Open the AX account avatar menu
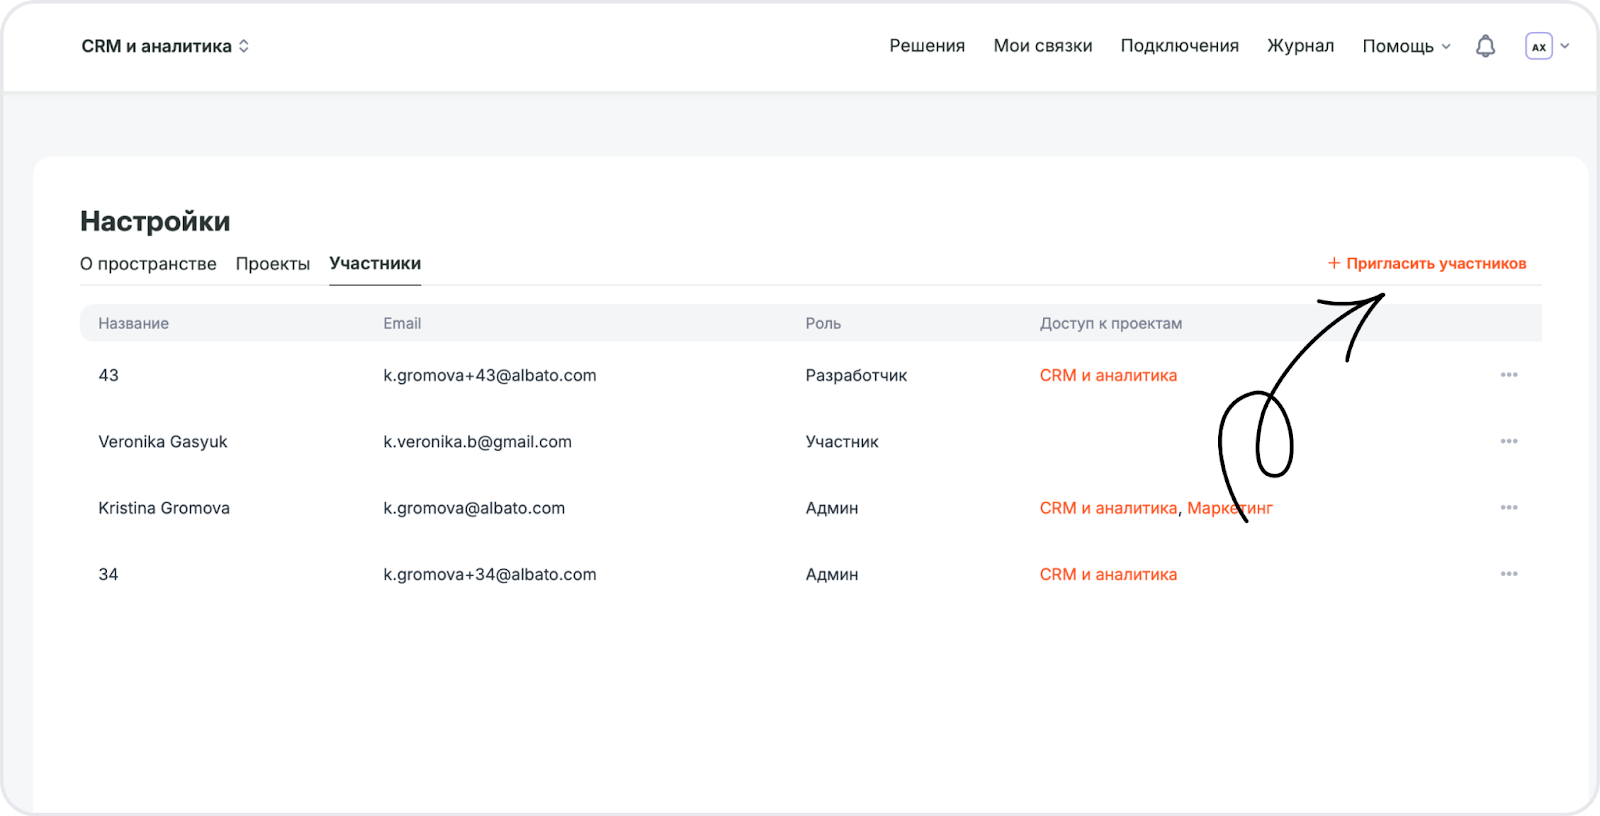 pos(1538,46)
